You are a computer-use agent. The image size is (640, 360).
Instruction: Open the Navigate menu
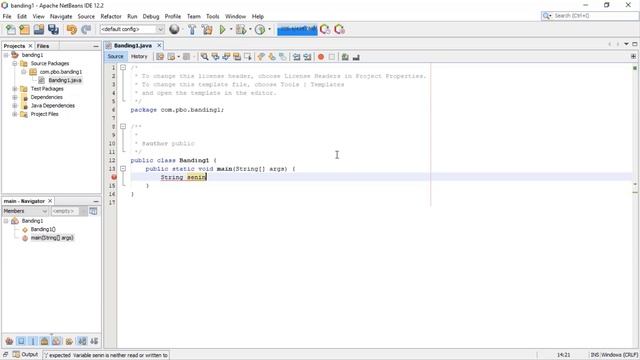point(61,16)
